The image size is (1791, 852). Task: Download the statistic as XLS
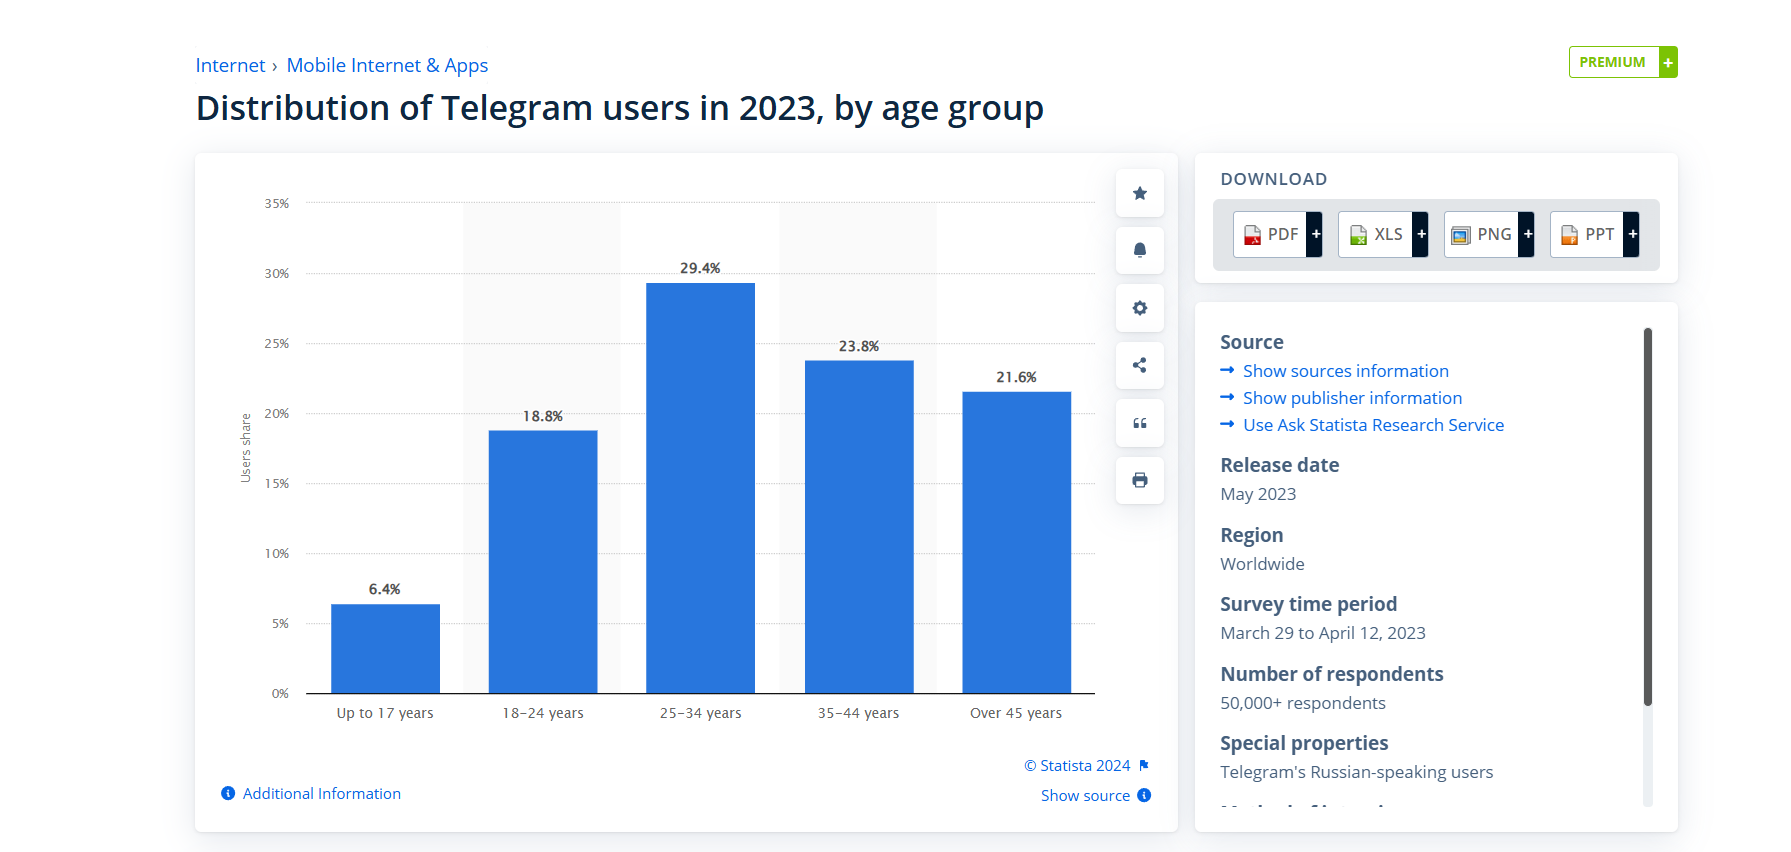click(1383, 234)
